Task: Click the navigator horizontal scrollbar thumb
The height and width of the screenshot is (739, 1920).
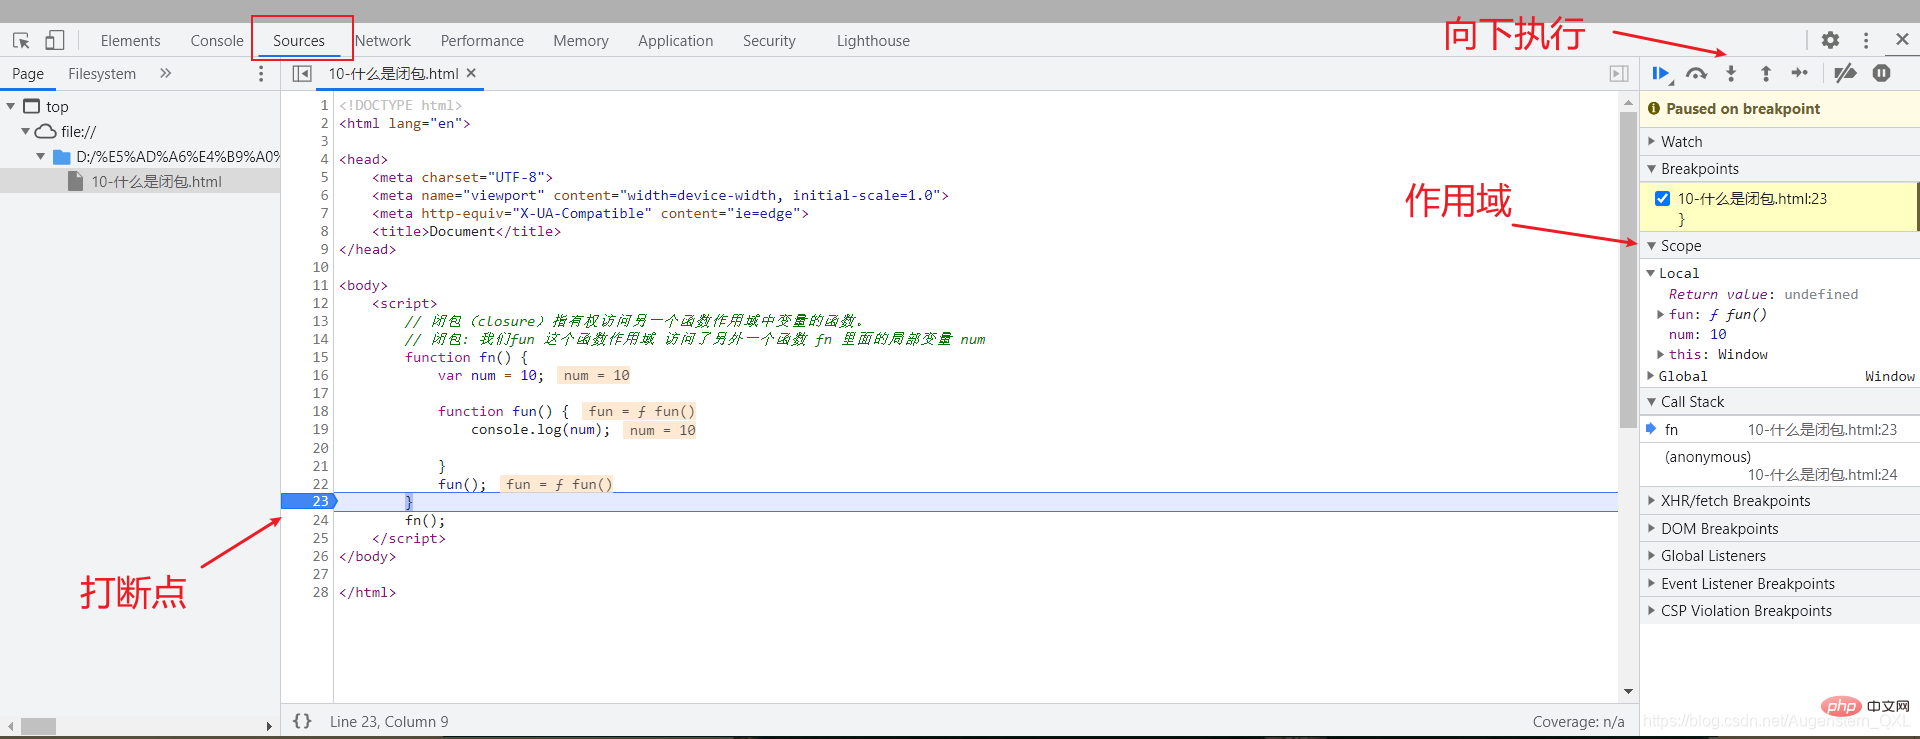Action: (38, 726)
